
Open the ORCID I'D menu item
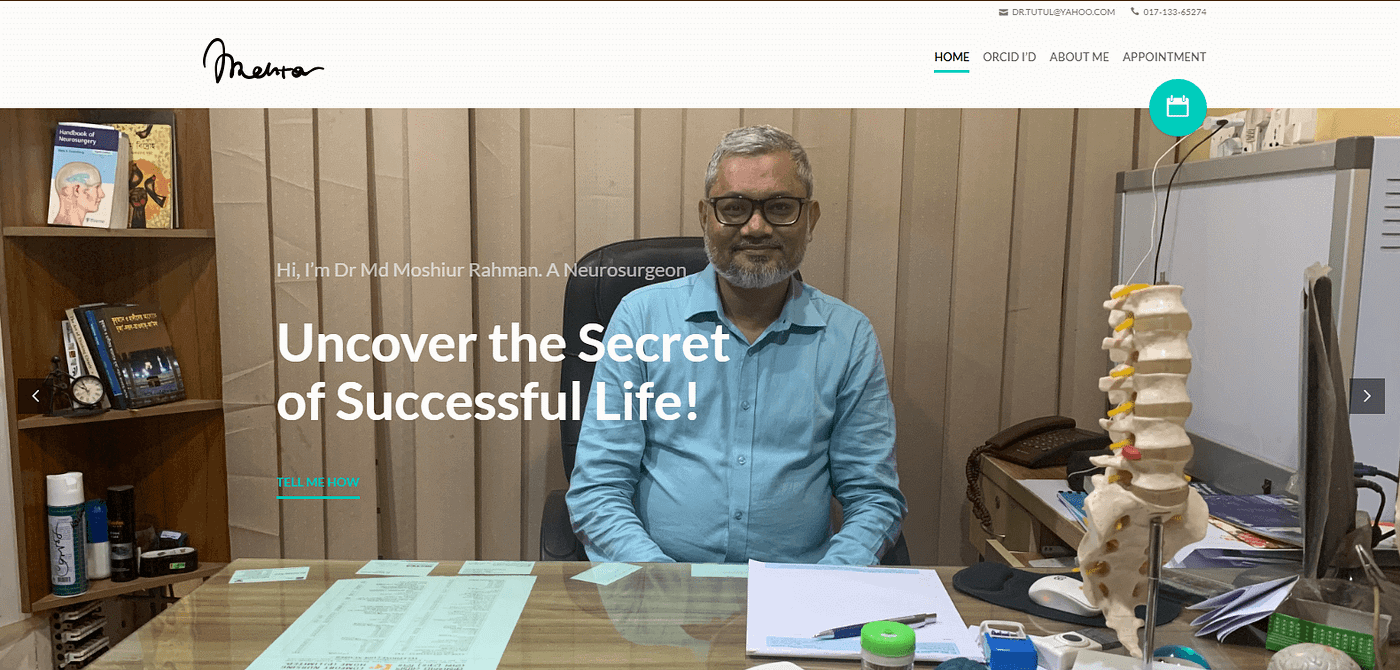point(1009,57)
